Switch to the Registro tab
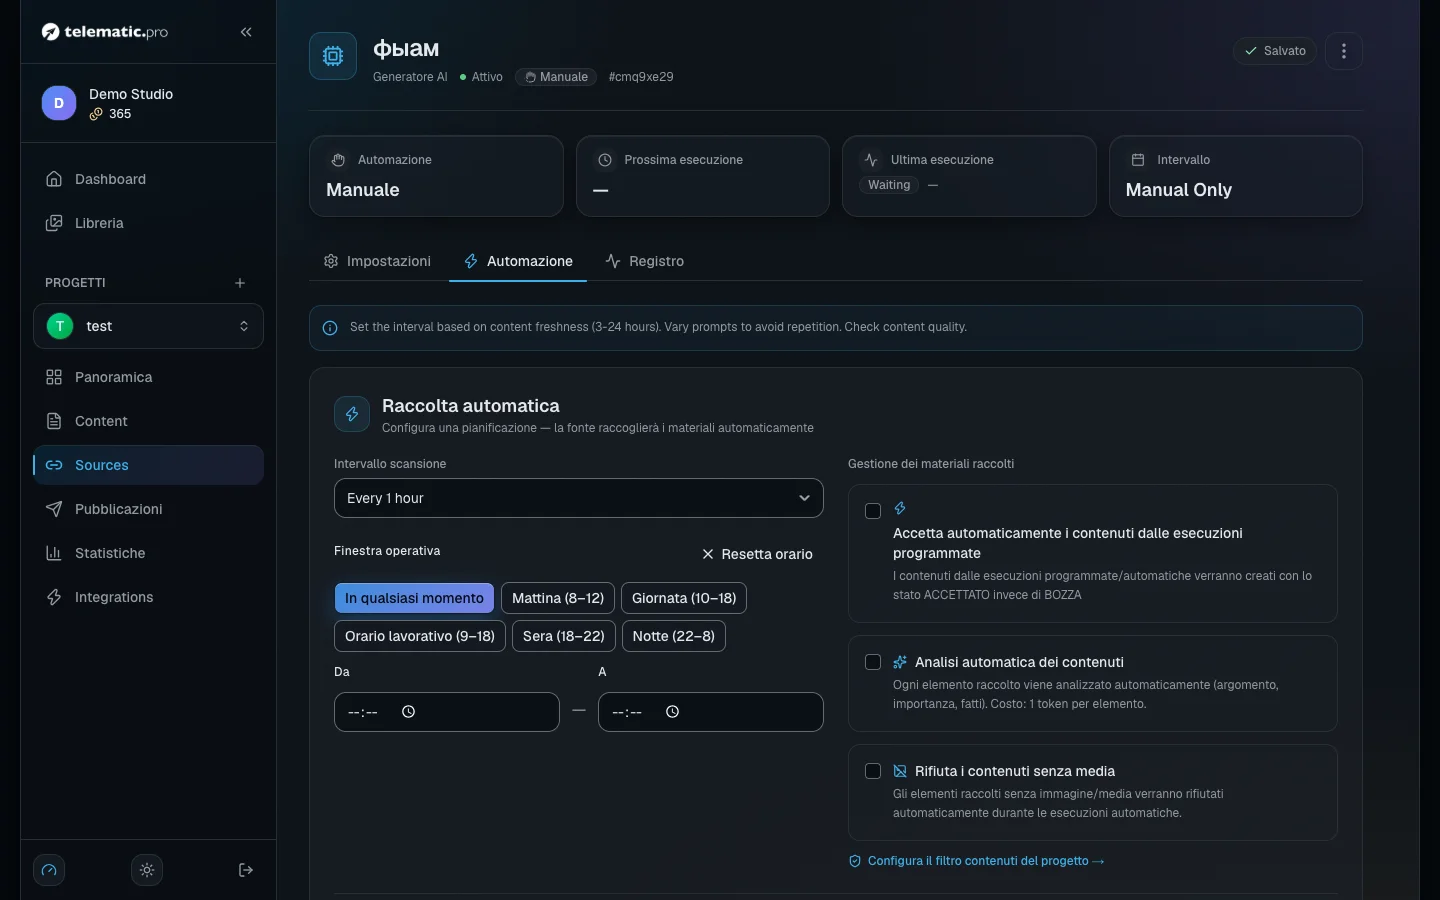The image size is (1440, 900). [x=645, y=261]
